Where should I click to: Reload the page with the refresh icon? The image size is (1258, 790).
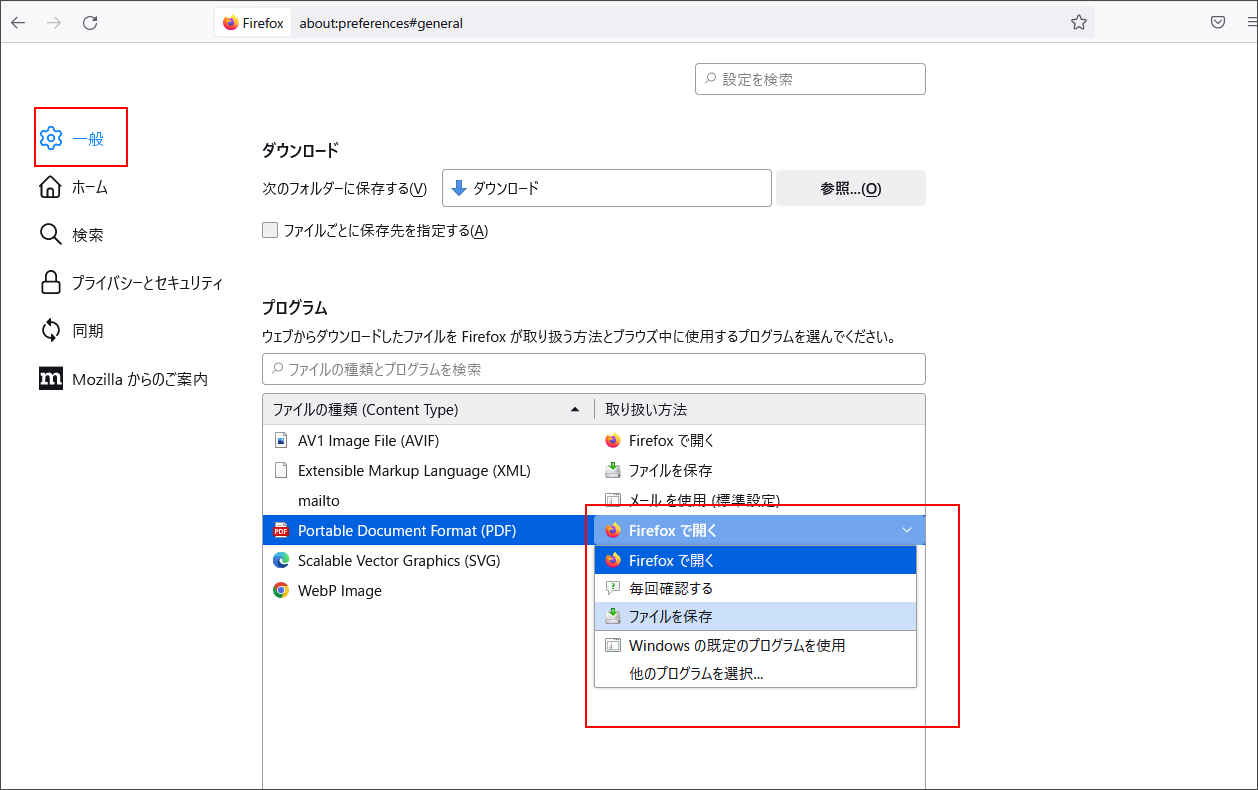tap(90, 21)
